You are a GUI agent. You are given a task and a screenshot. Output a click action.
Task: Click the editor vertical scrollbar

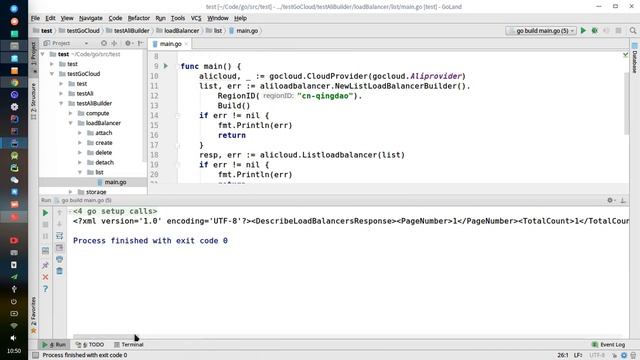[x=627, y=104]
